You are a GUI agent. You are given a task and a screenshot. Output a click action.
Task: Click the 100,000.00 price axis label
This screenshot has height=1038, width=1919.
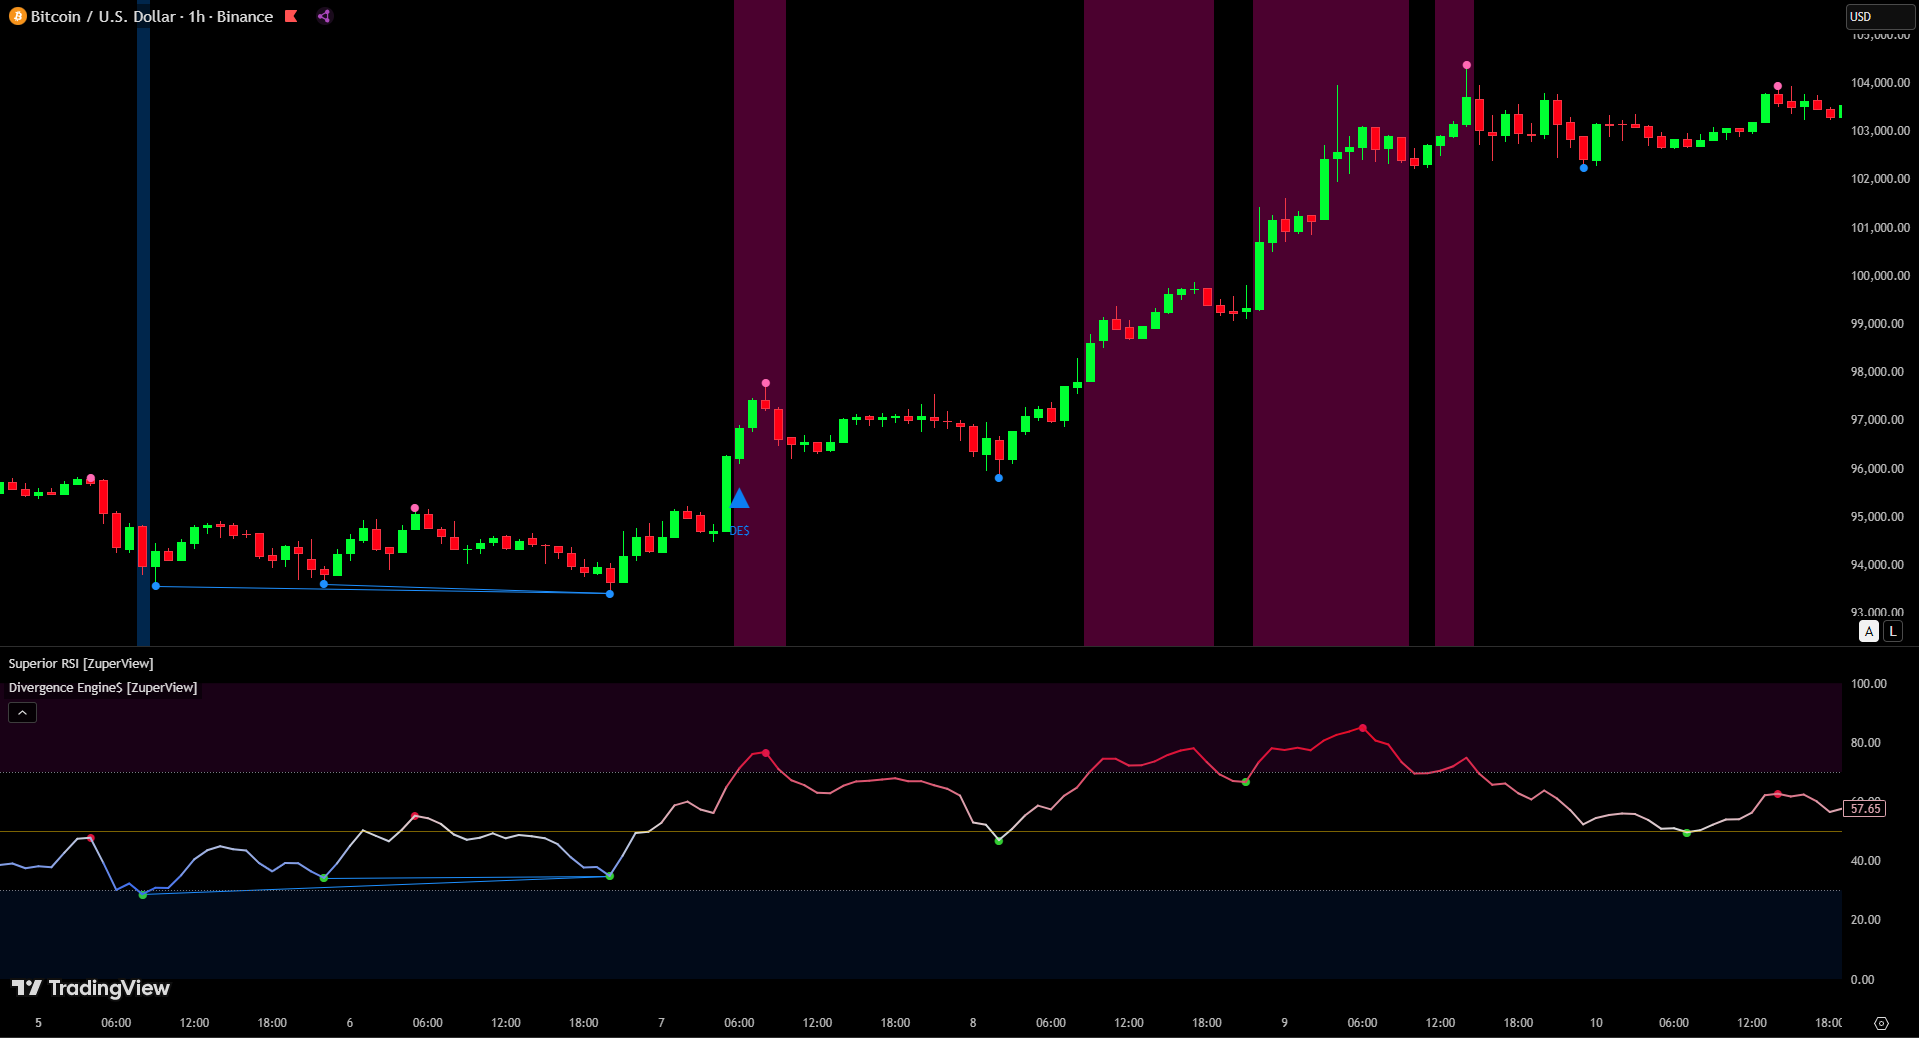click(1879, 276)
